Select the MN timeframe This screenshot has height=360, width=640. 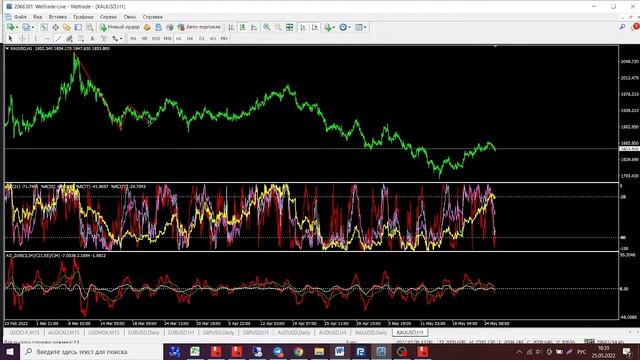224,38
